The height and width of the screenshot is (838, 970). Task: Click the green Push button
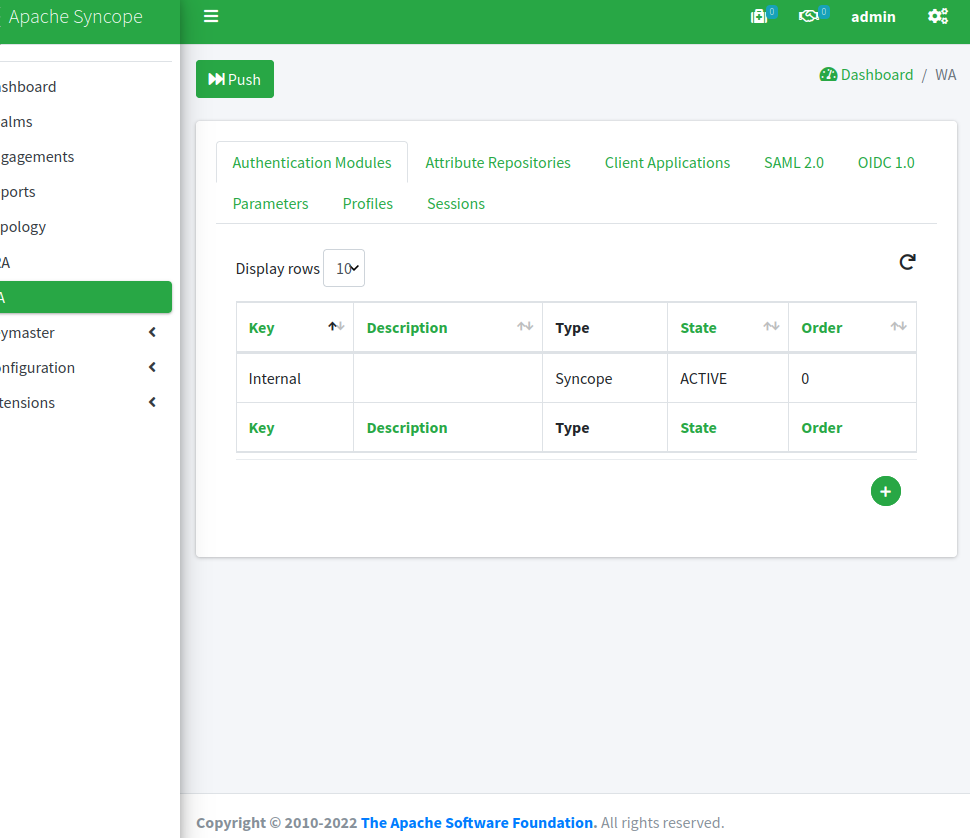pos(235,79)
